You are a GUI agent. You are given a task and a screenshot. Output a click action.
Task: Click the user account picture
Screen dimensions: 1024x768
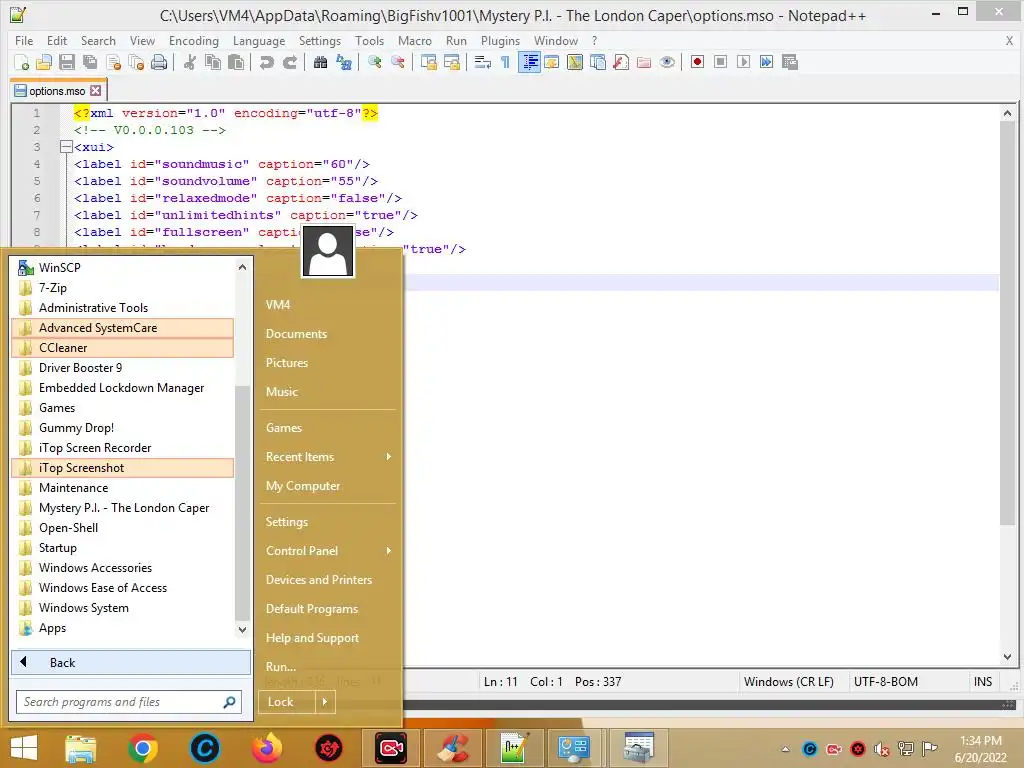[328, 251]
